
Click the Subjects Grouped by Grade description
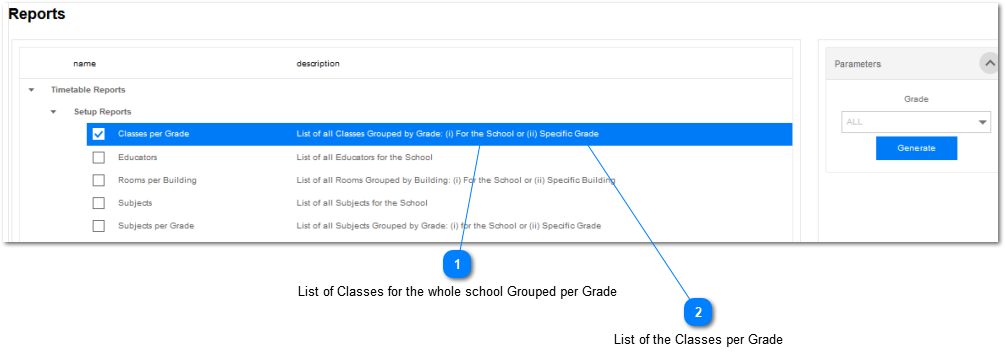click(x=448, y=226)
